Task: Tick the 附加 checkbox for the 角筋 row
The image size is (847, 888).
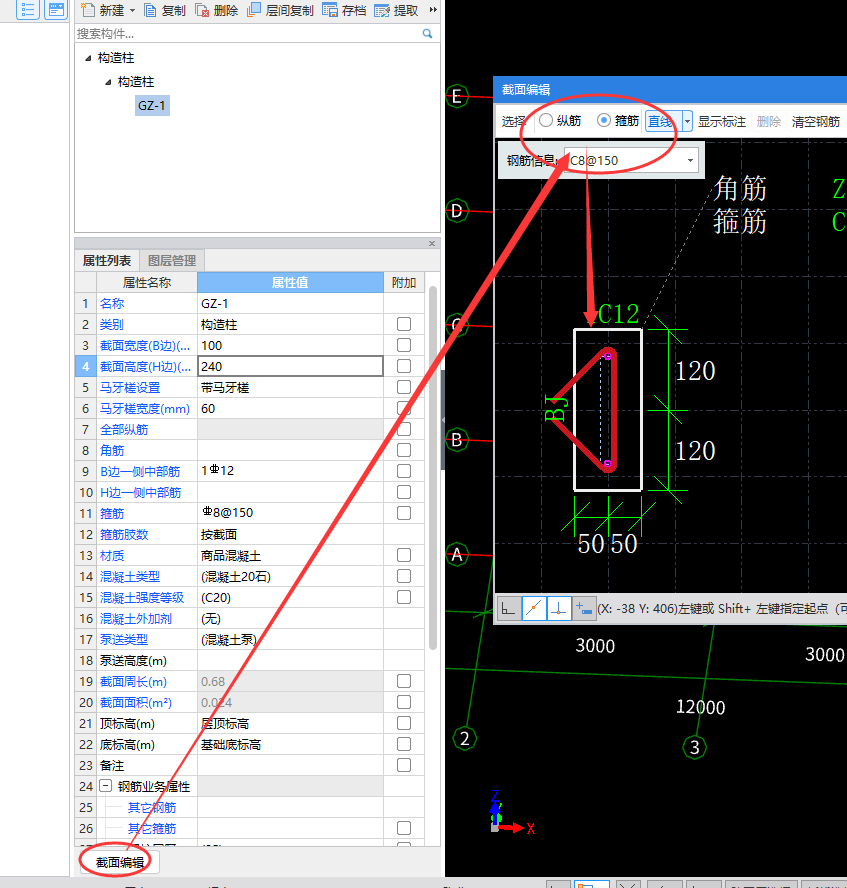Action: click(404, 450)
